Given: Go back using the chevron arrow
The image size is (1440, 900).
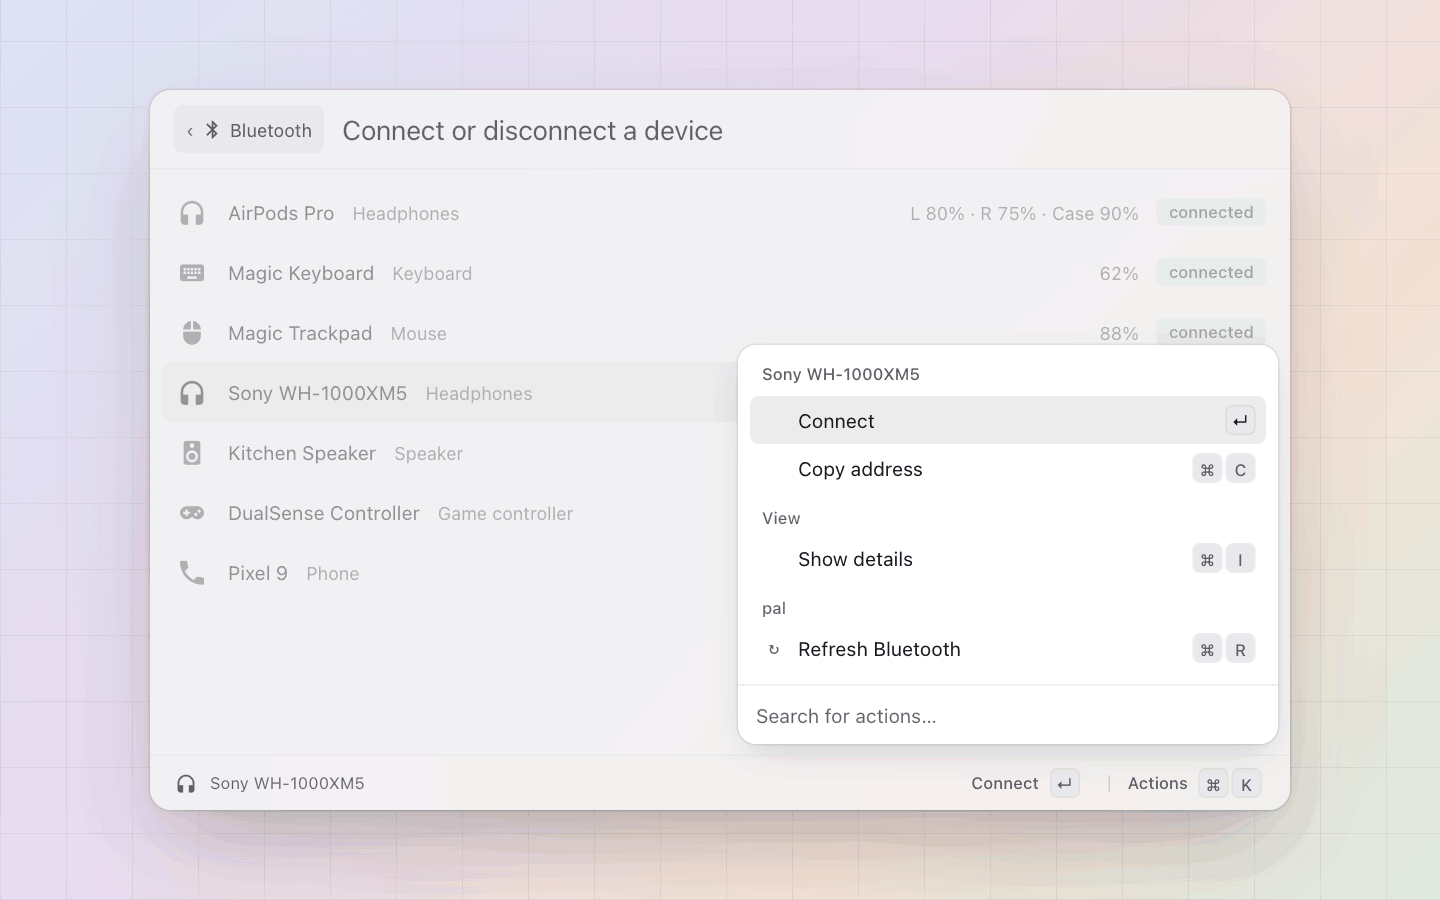Looking at the screenshot, I should click(x=190, y=131).
